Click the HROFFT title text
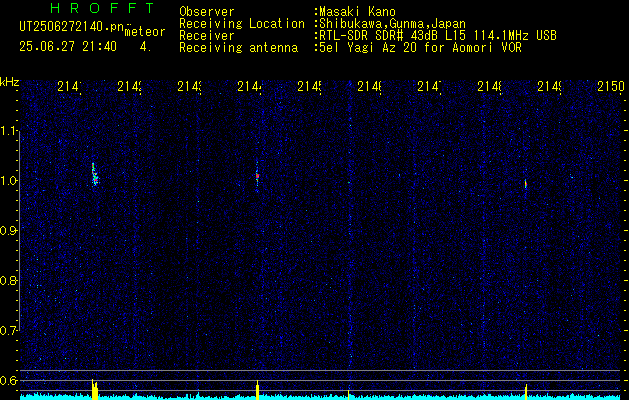The height and width of the screenshot is (400, 629). point(103,8)
